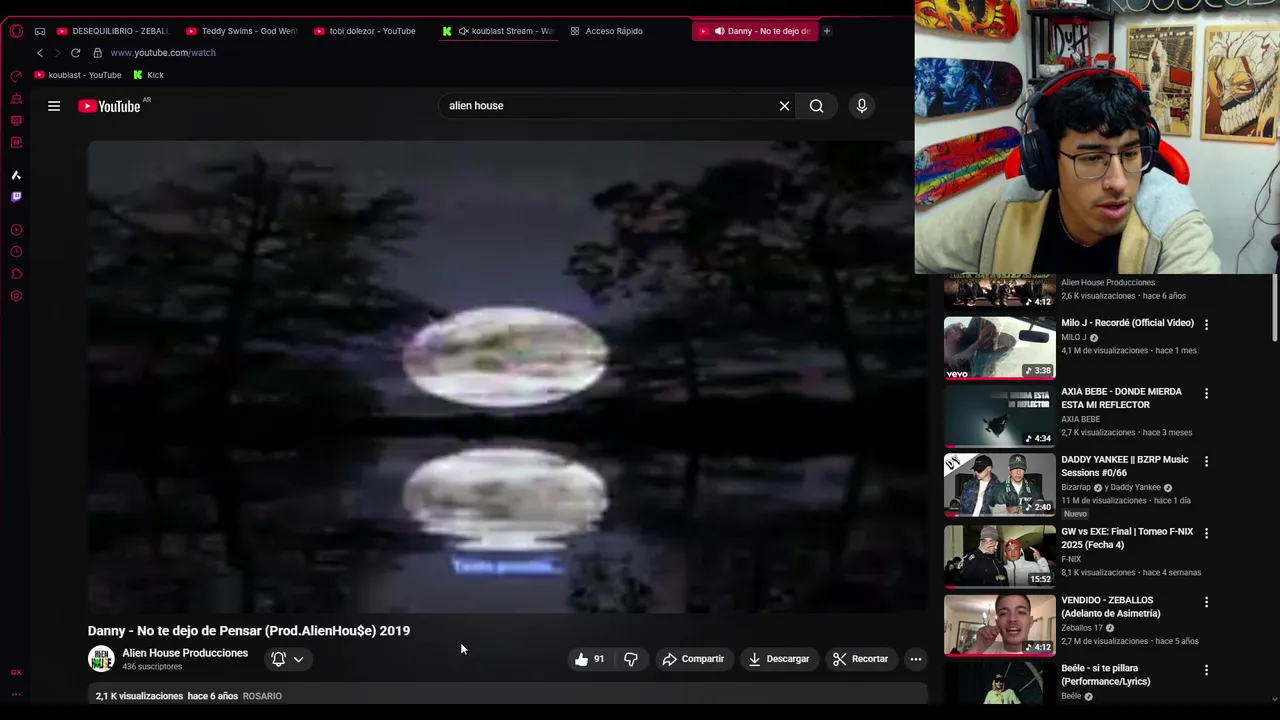Open GX Control speedometer panel in sidebar
Image resolution: width=1280 pixels, height=720 pixels.
16,76
